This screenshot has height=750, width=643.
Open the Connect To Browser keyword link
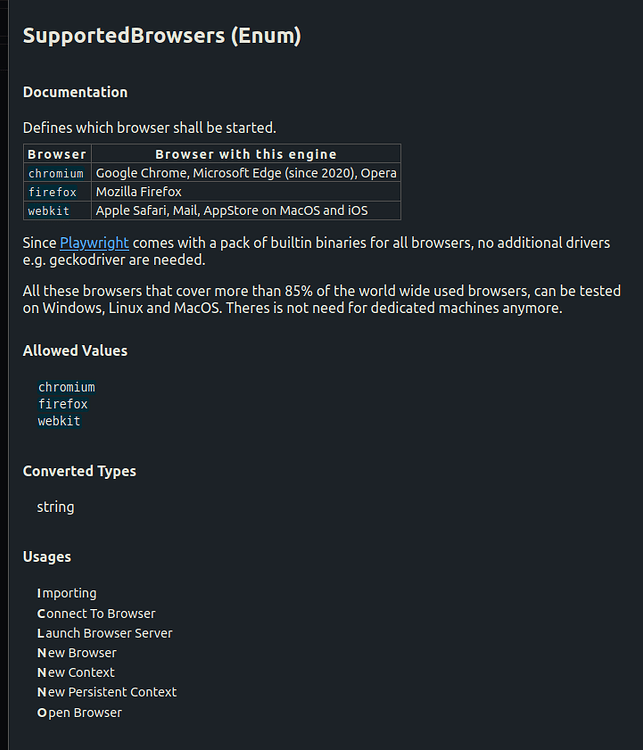(x=96, y=613)
